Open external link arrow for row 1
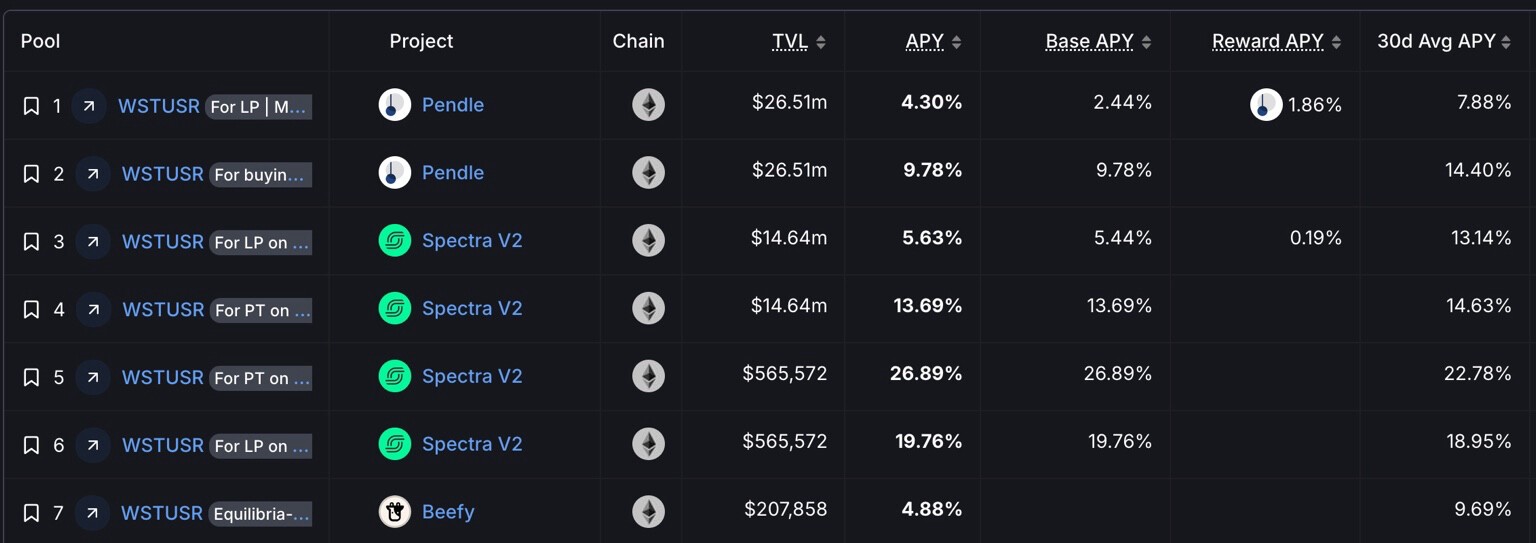The image size is (1536, 543). (88, 105)
